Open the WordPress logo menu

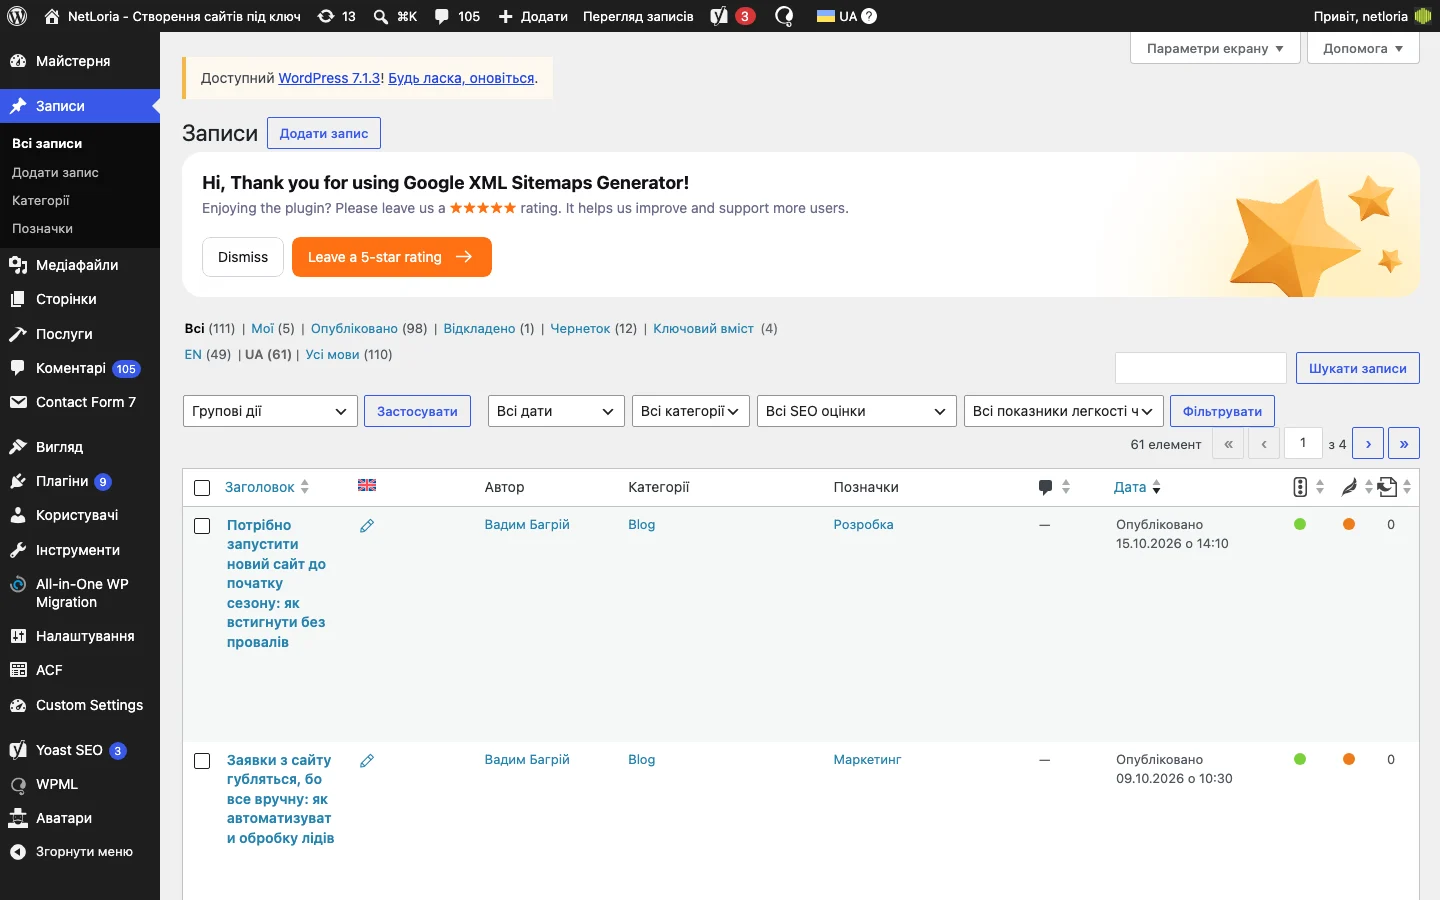(x=17, y=16)
